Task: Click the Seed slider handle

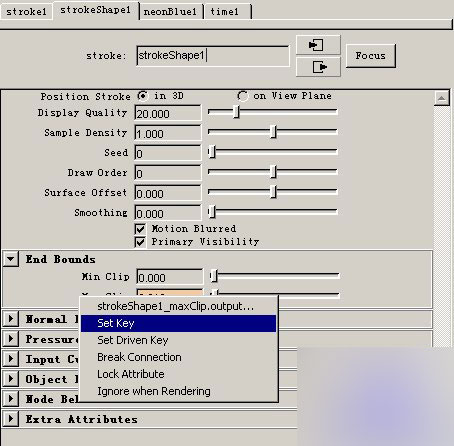Action: 212,152
